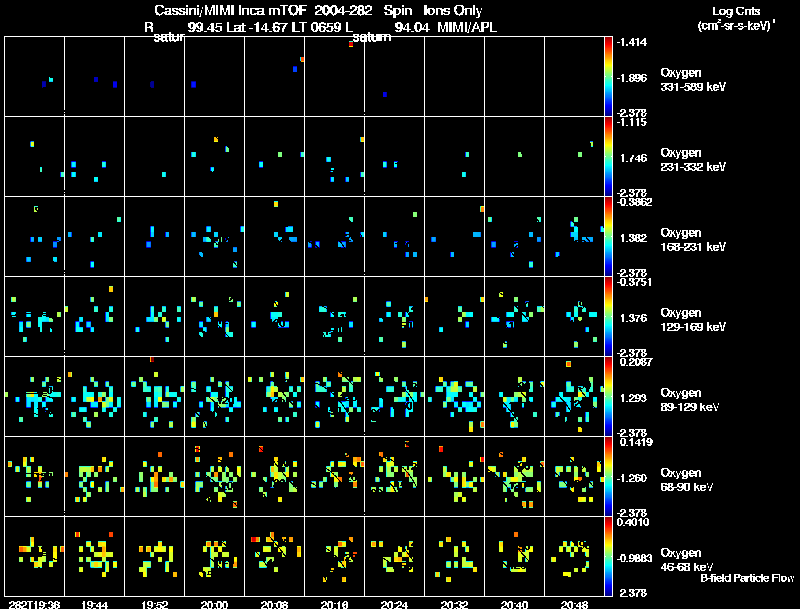Viewport: 800px width, 609px height.
Task: Click the '1.746' color scale value
Action: (x=634, y=158)
